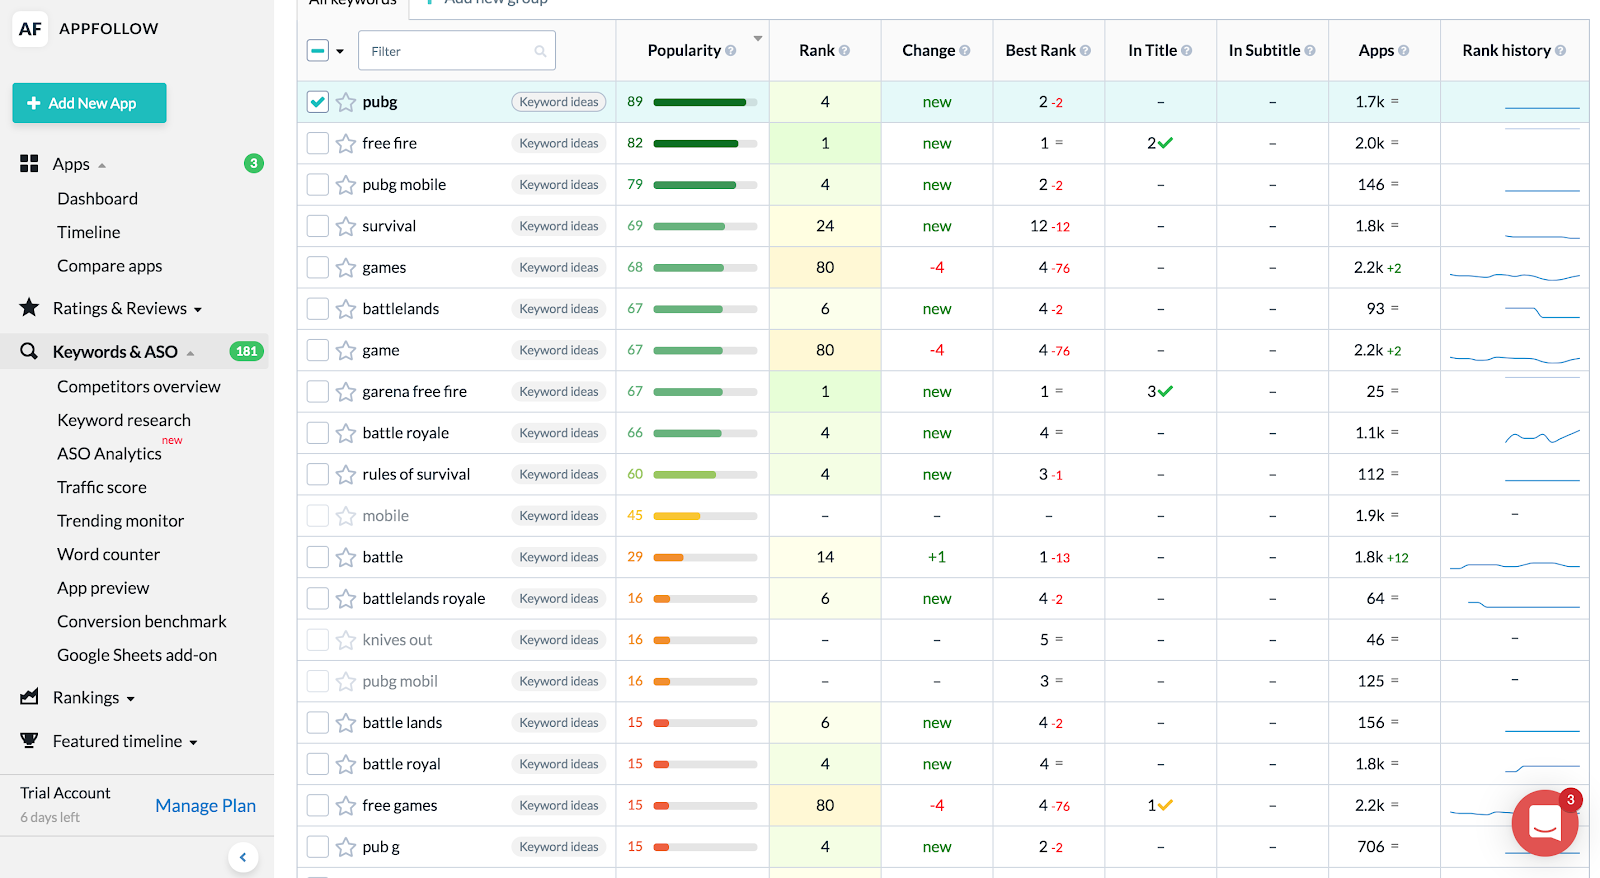1600x878 pixels.
Task: Show help for the Change column
Action: click(965, 51)
